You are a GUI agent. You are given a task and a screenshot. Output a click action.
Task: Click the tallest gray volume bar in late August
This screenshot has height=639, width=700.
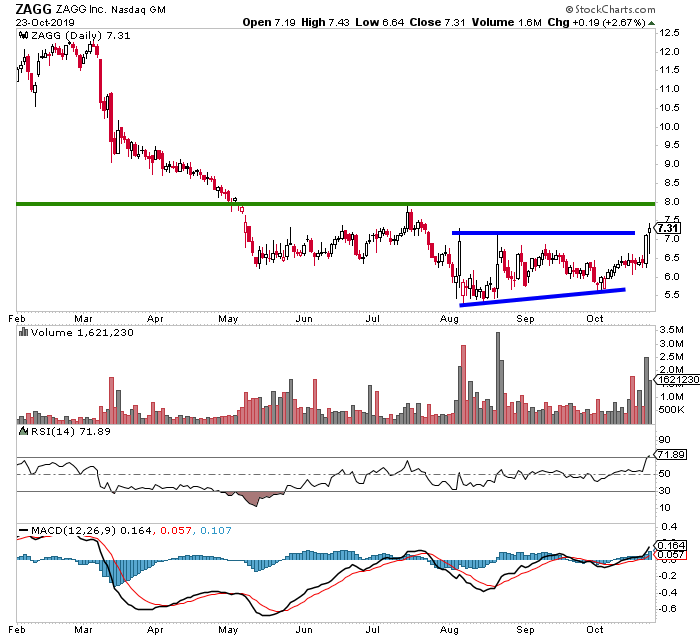click(498, 378)
